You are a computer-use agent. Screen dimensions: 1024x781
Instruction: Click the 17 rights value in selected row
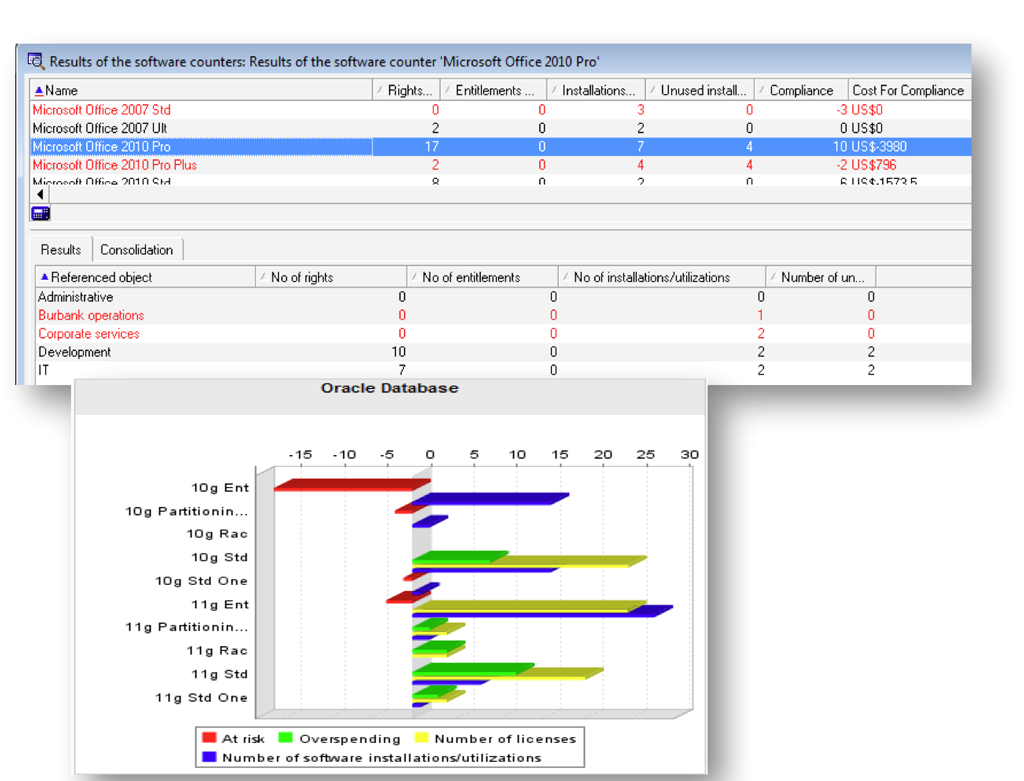[x=432, y=146]
